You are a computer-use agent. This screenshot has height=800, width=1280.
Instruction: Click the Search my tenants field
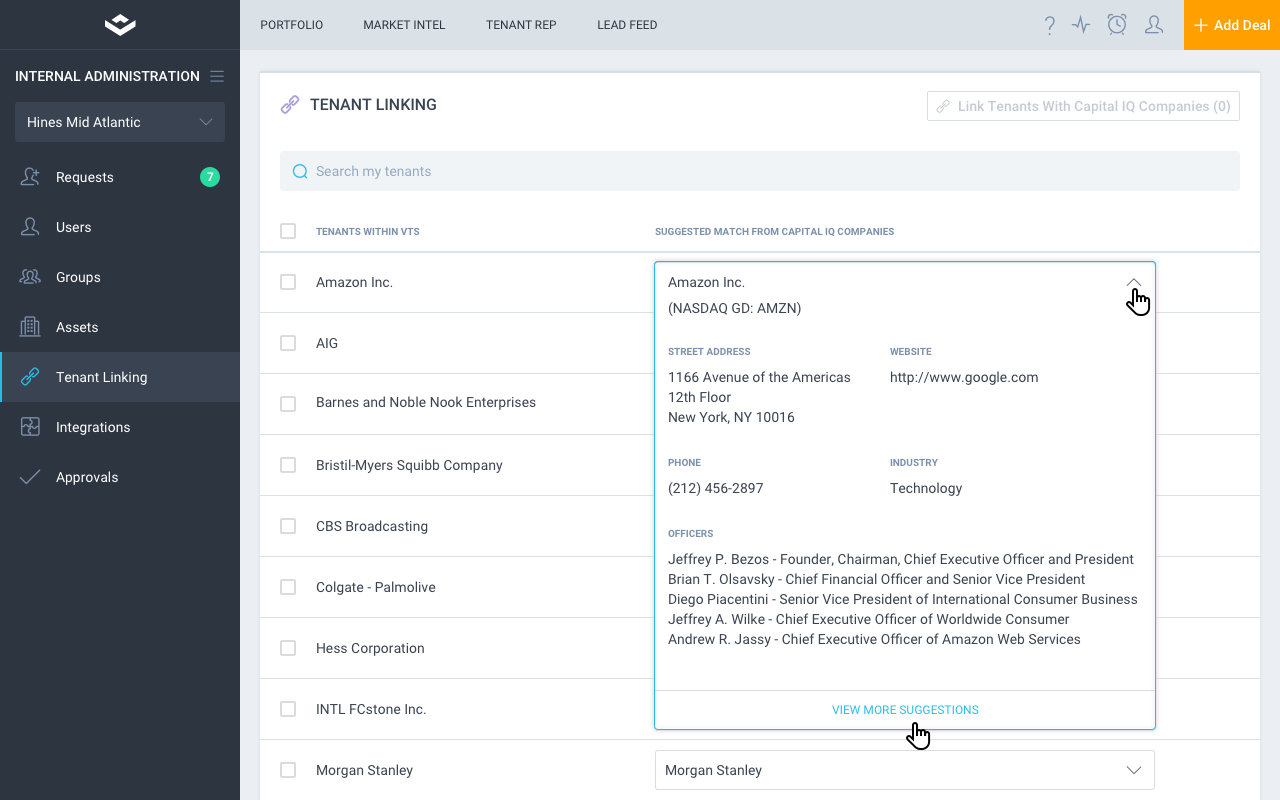point(760,171)
